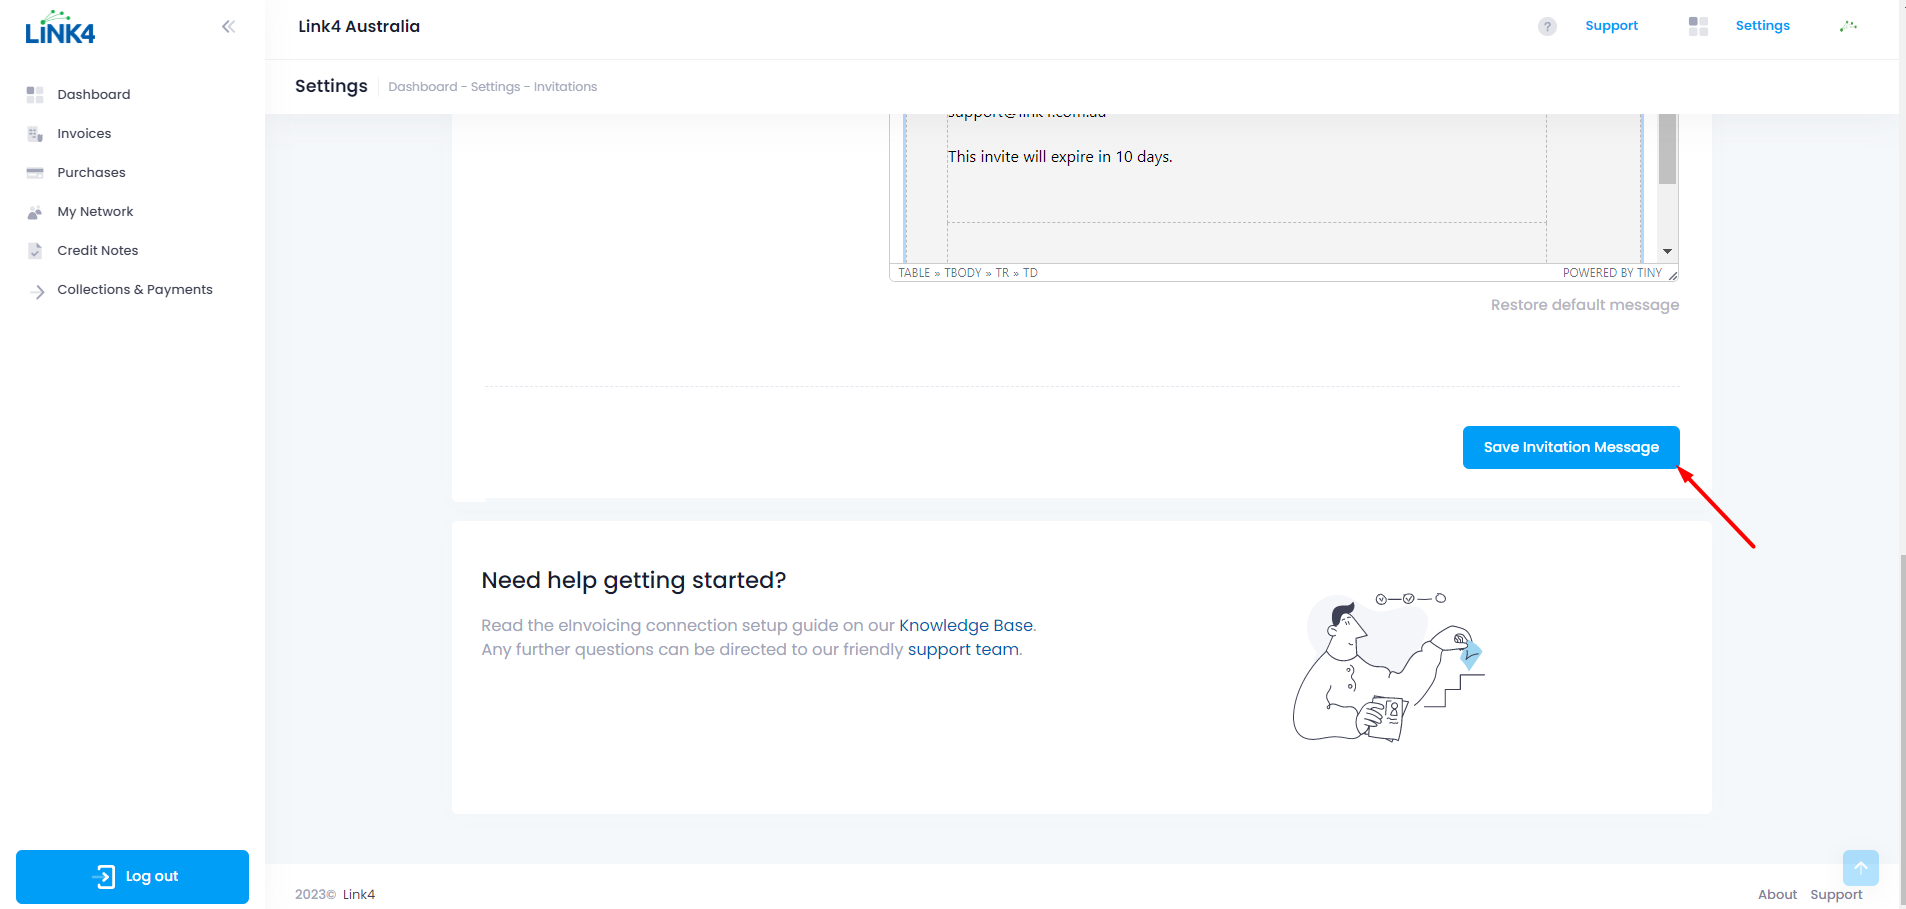The width and height of the screenshot is (1906, 909).
Task: Click the scroll to top arrow button
Action: 1860,868
